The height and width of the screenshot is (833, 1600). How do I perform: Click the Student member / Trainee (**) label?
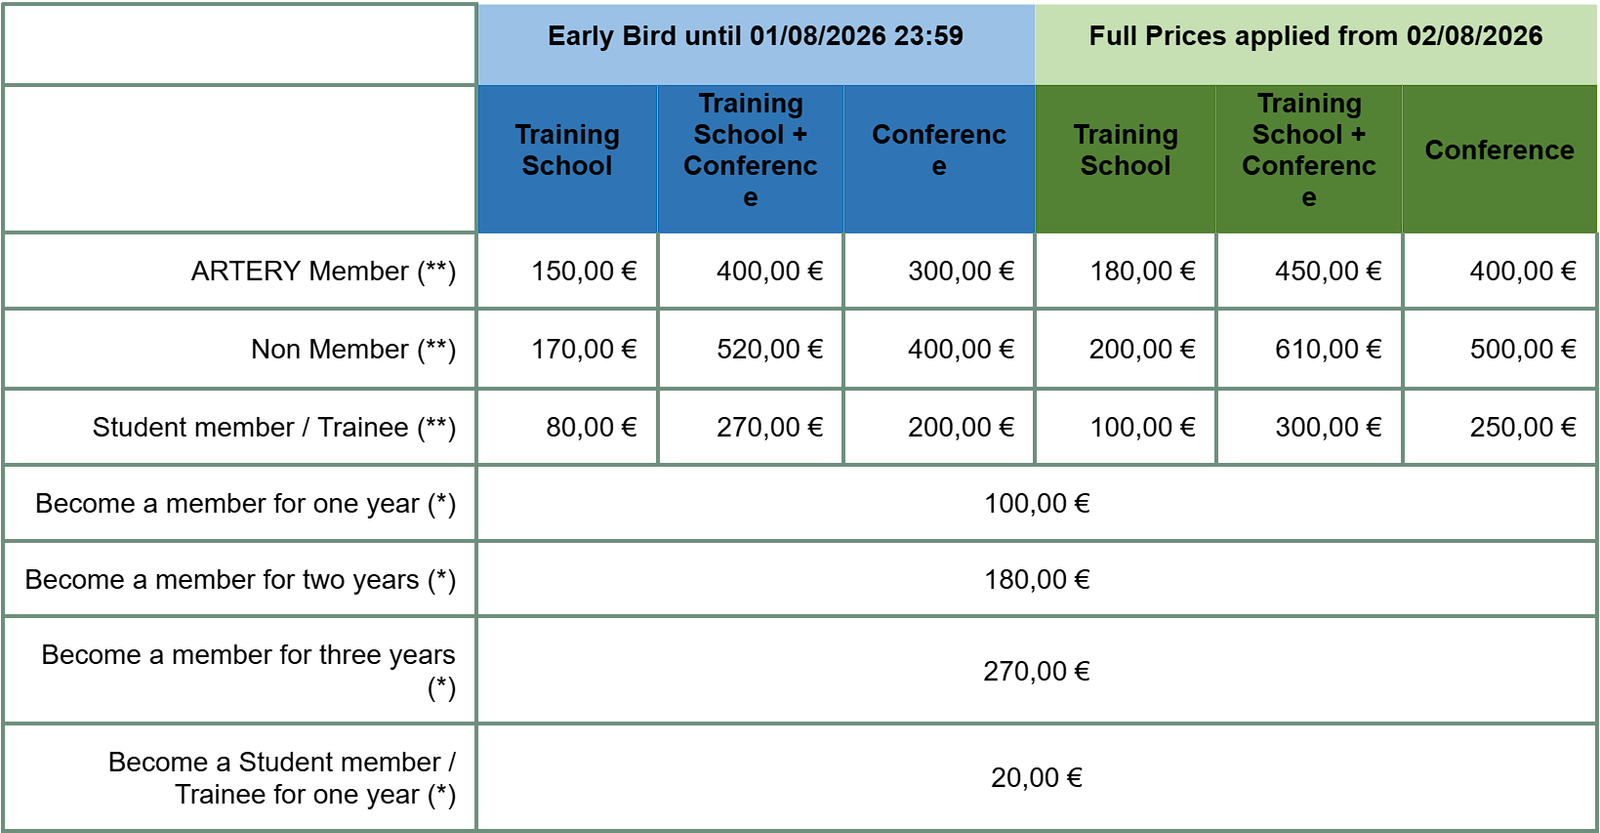tap(274, 427)
